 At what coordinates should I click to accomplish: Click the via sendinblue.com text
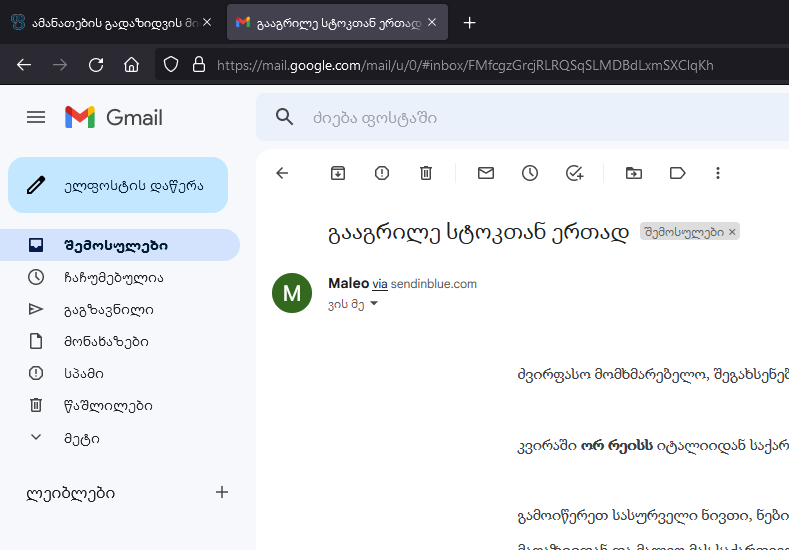click(424, 284)
